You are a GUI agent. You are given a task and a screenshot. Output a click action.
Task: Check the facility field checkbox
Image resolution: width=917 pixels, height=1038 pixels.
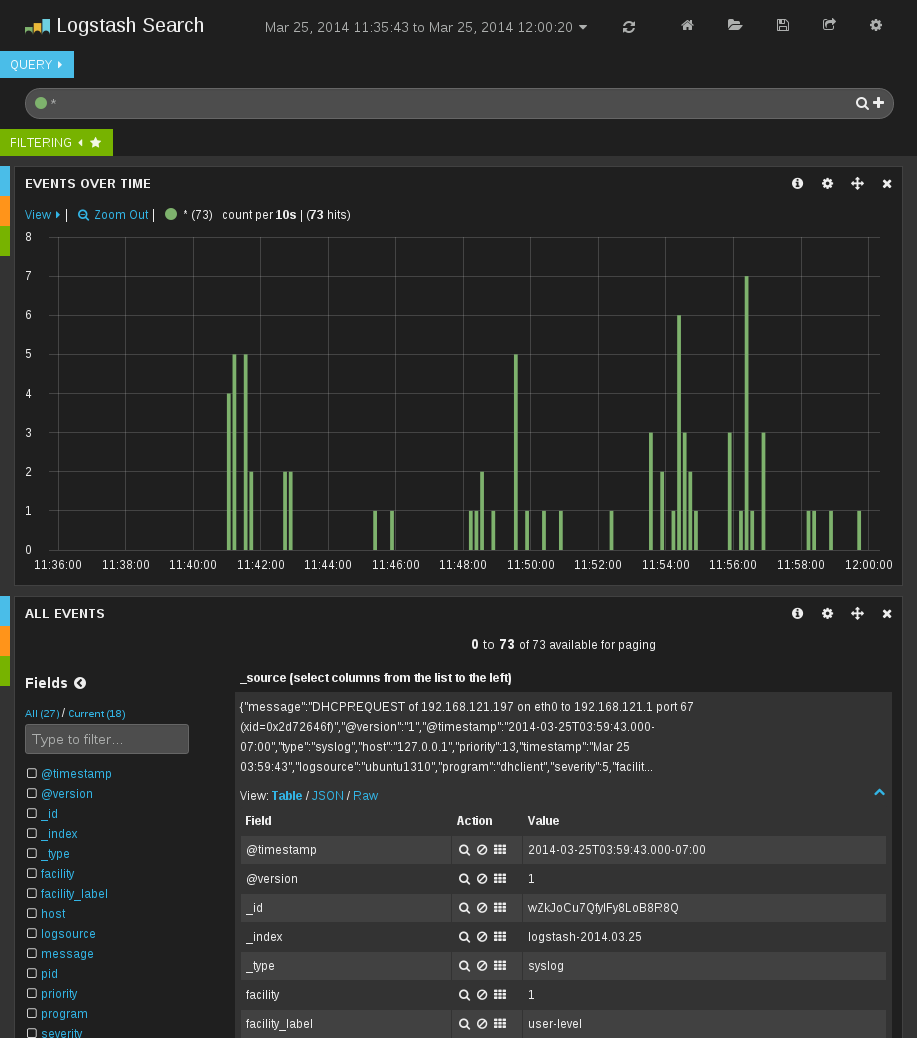click(x=32, y=873)
